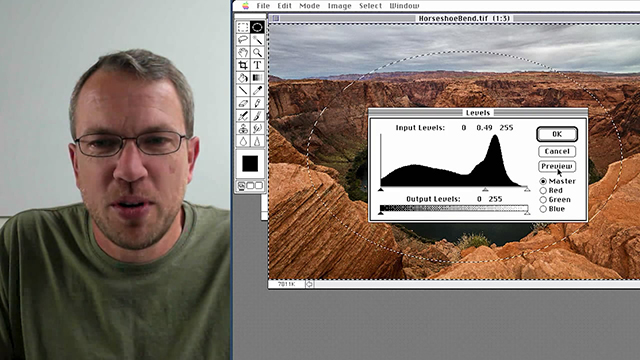Select the Paint Bucket tool

coord(243,78)
